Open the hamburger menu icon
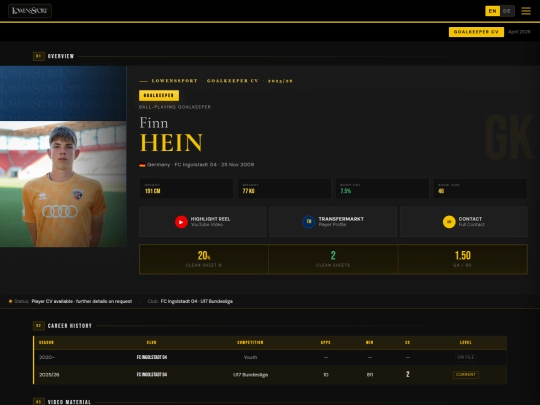540x405 pixels. [x=526, y=11]
